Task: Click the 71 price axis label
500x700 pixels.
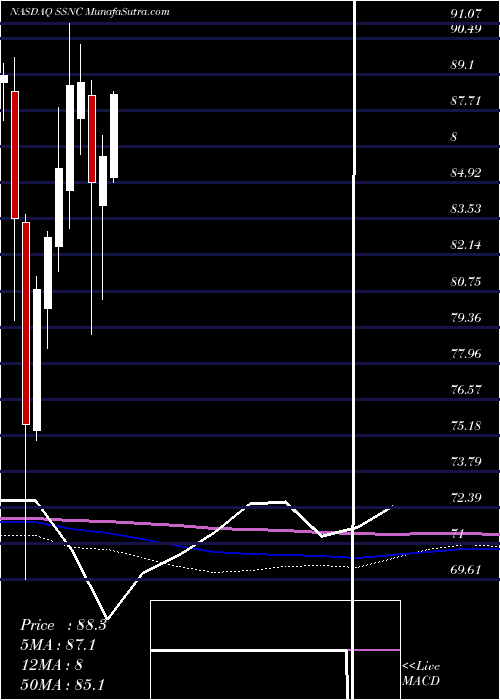Action: pos(458,534)
